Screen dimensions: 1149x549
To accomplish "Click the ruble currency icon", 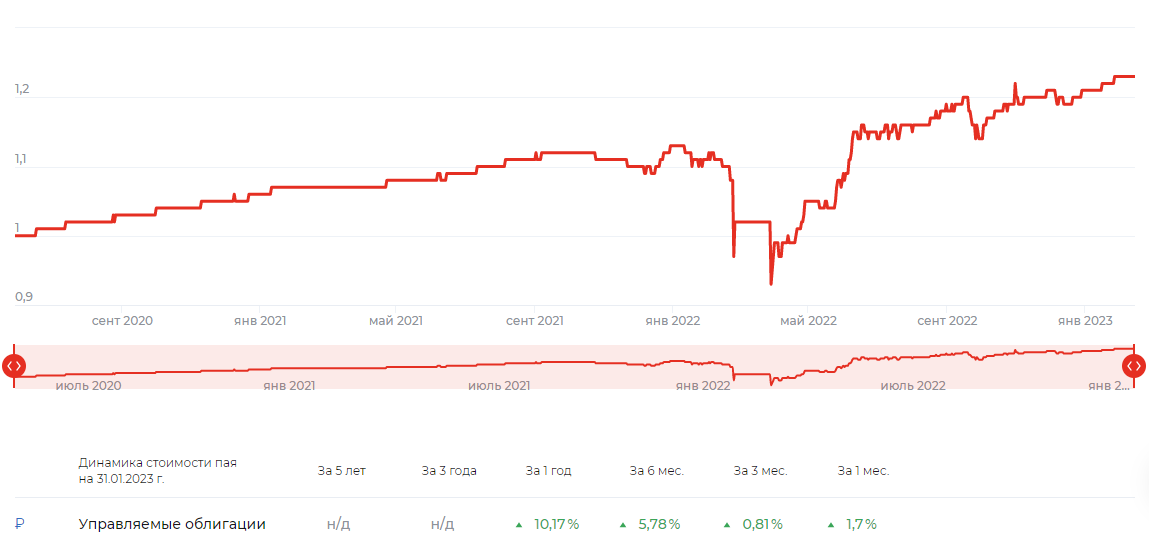I will (19, 524).
